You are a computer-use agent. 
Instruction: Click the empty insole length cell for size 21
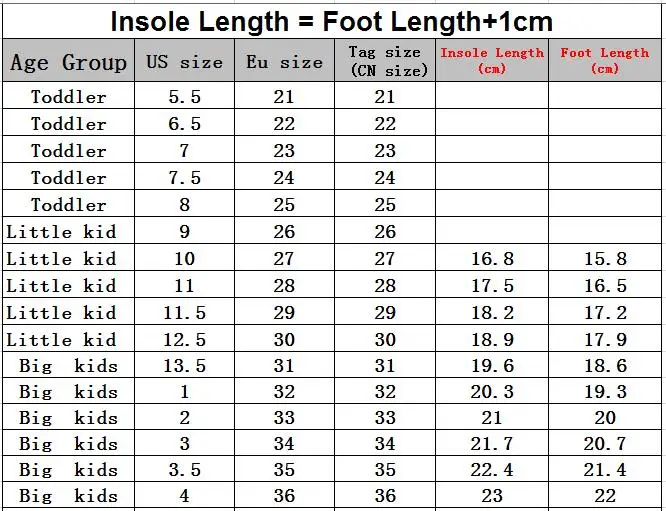pyautogui.click(x=492, y=96)
